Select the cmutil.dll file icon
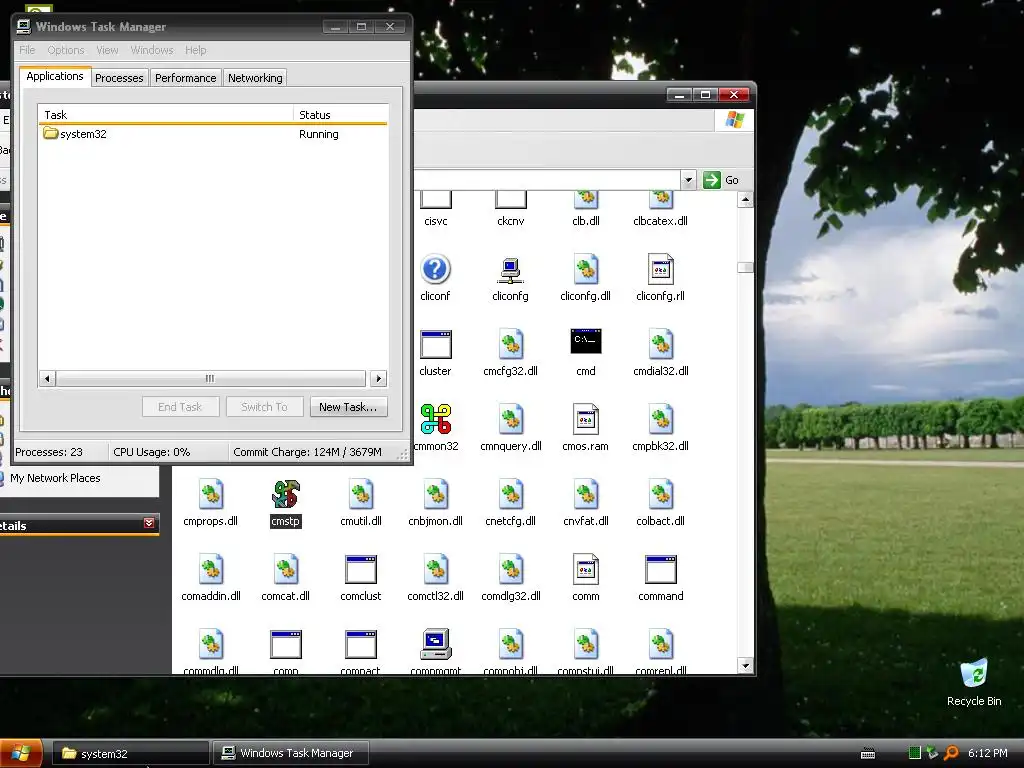Screen dimensions: 1024x768 [x=360, y=494]
